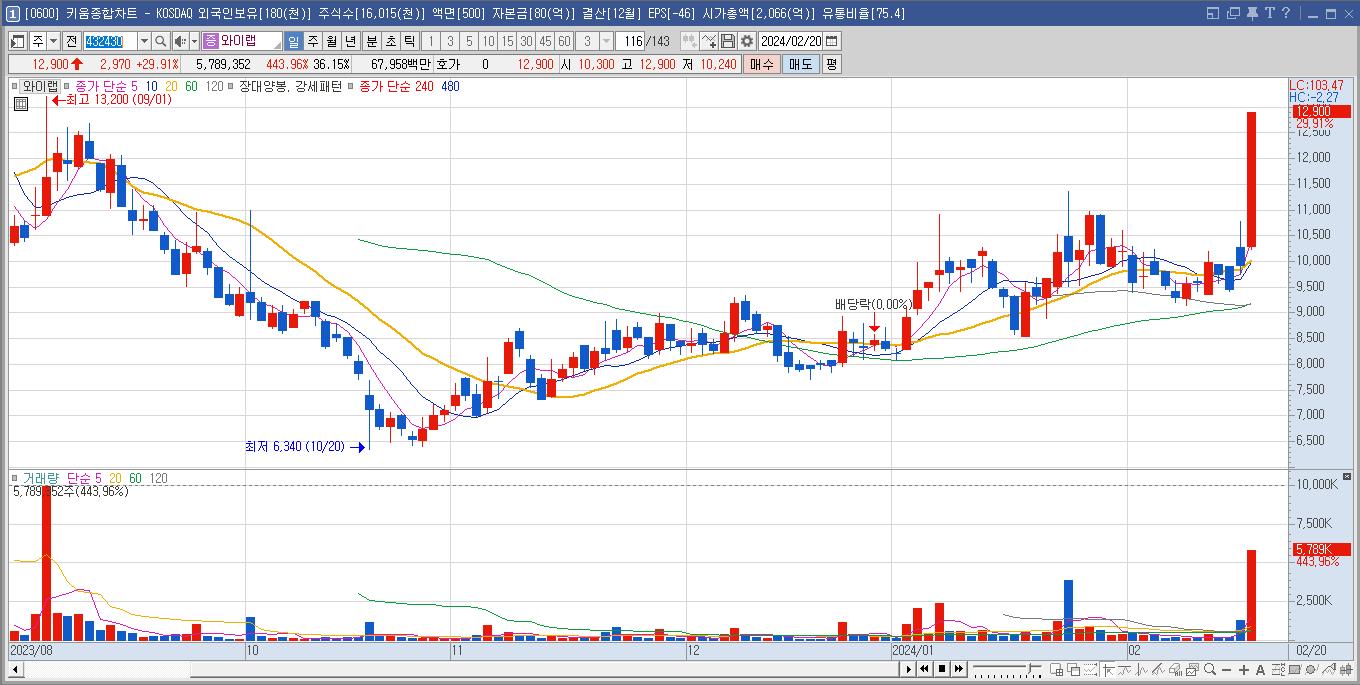Click the minus zoom-out icon

click(x=1227, y=670)
